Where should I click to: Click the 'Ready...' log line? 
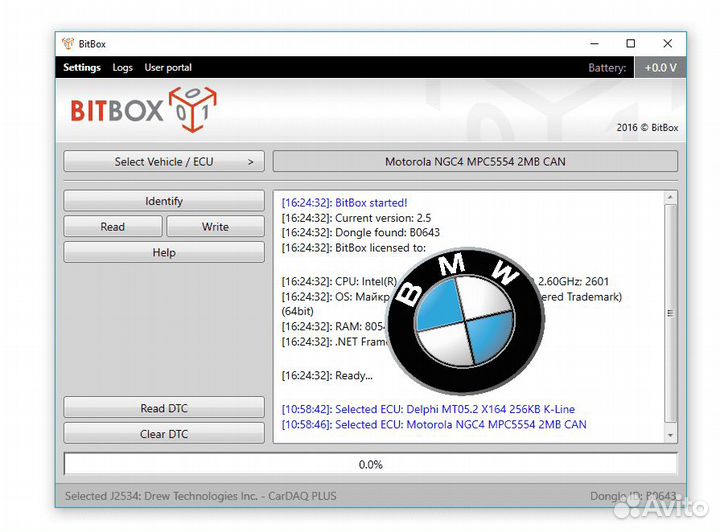327,375
